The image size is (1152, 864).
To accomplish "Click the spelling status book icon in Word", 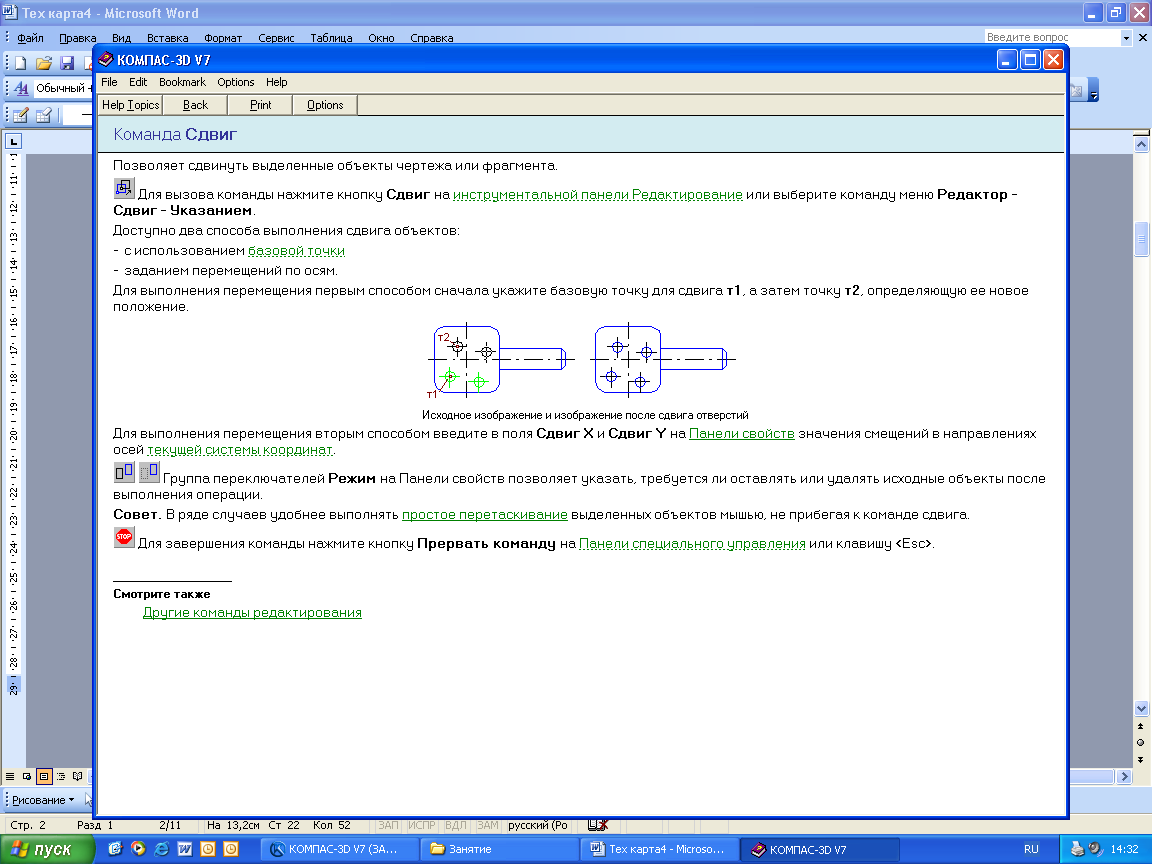I will (x=598, y=825).
